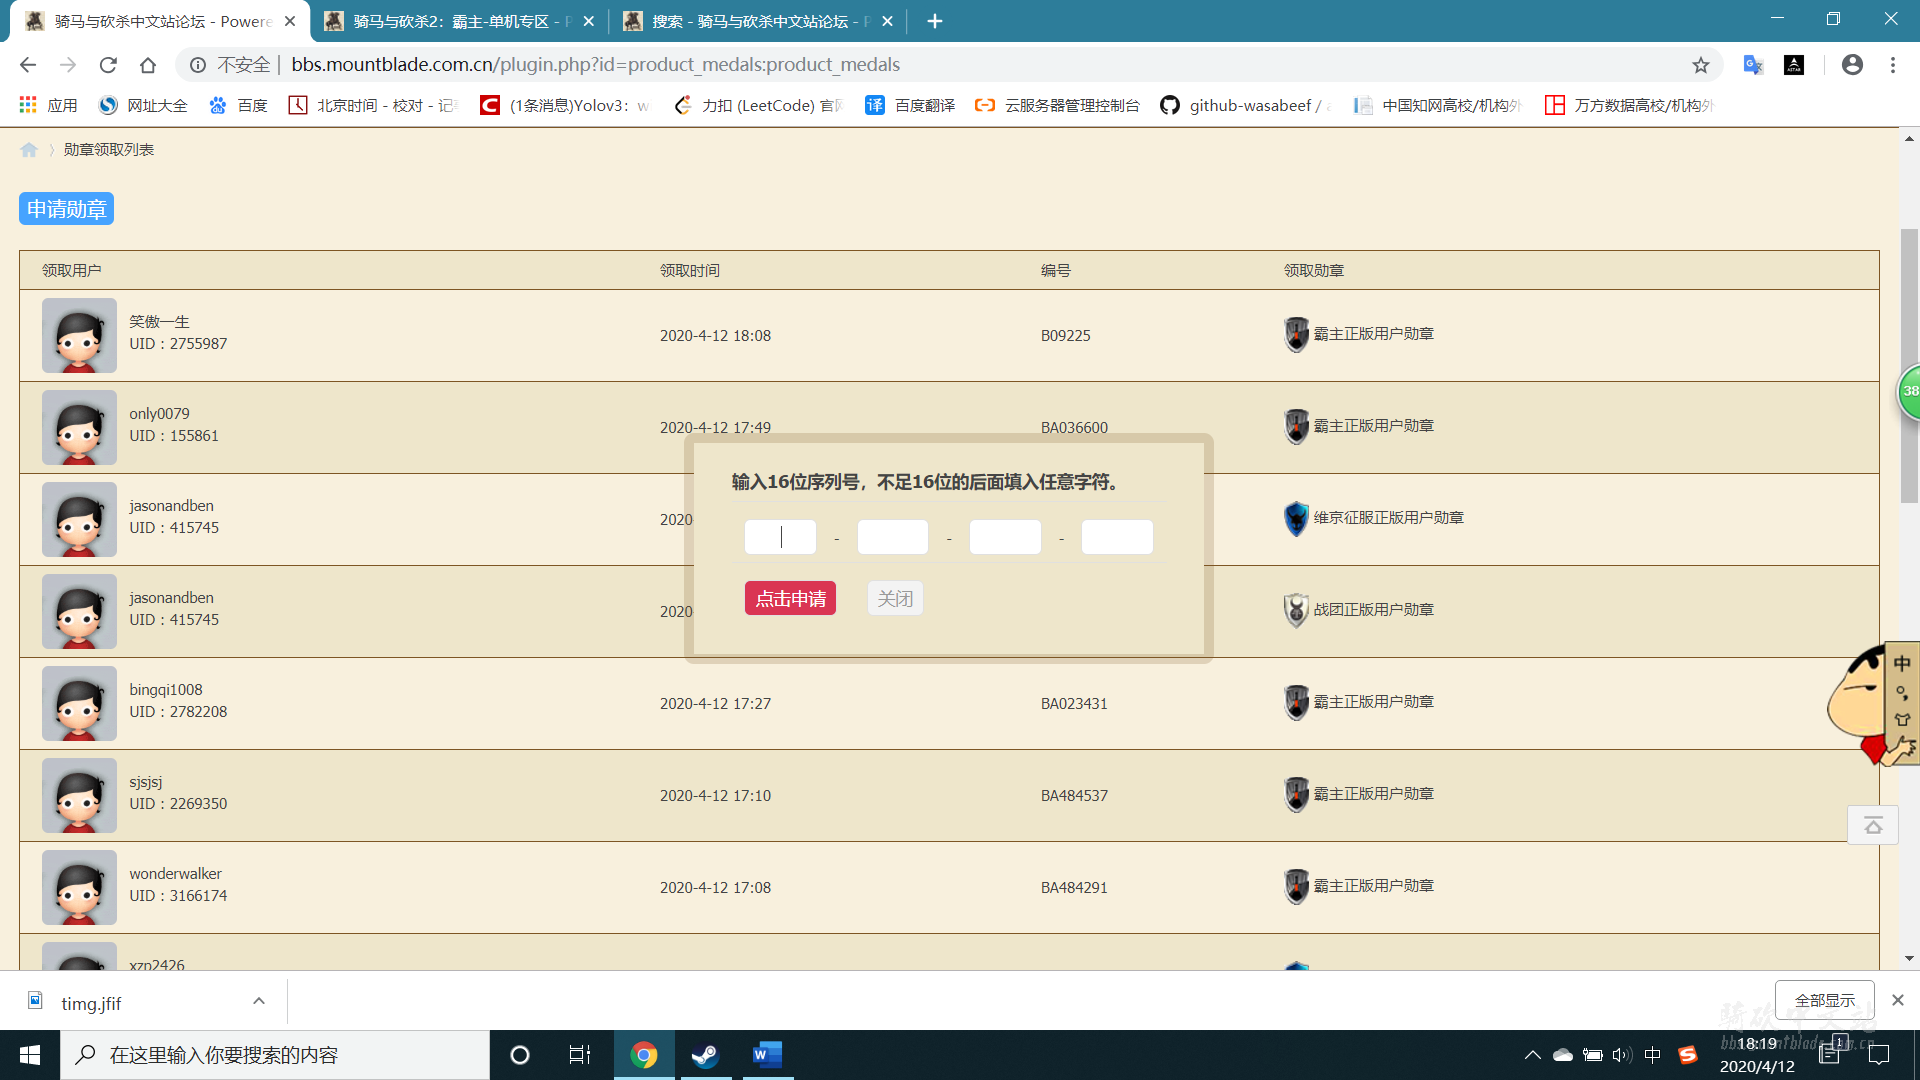
Task: Close the downloads bar
Action: click(1898, 1000)
